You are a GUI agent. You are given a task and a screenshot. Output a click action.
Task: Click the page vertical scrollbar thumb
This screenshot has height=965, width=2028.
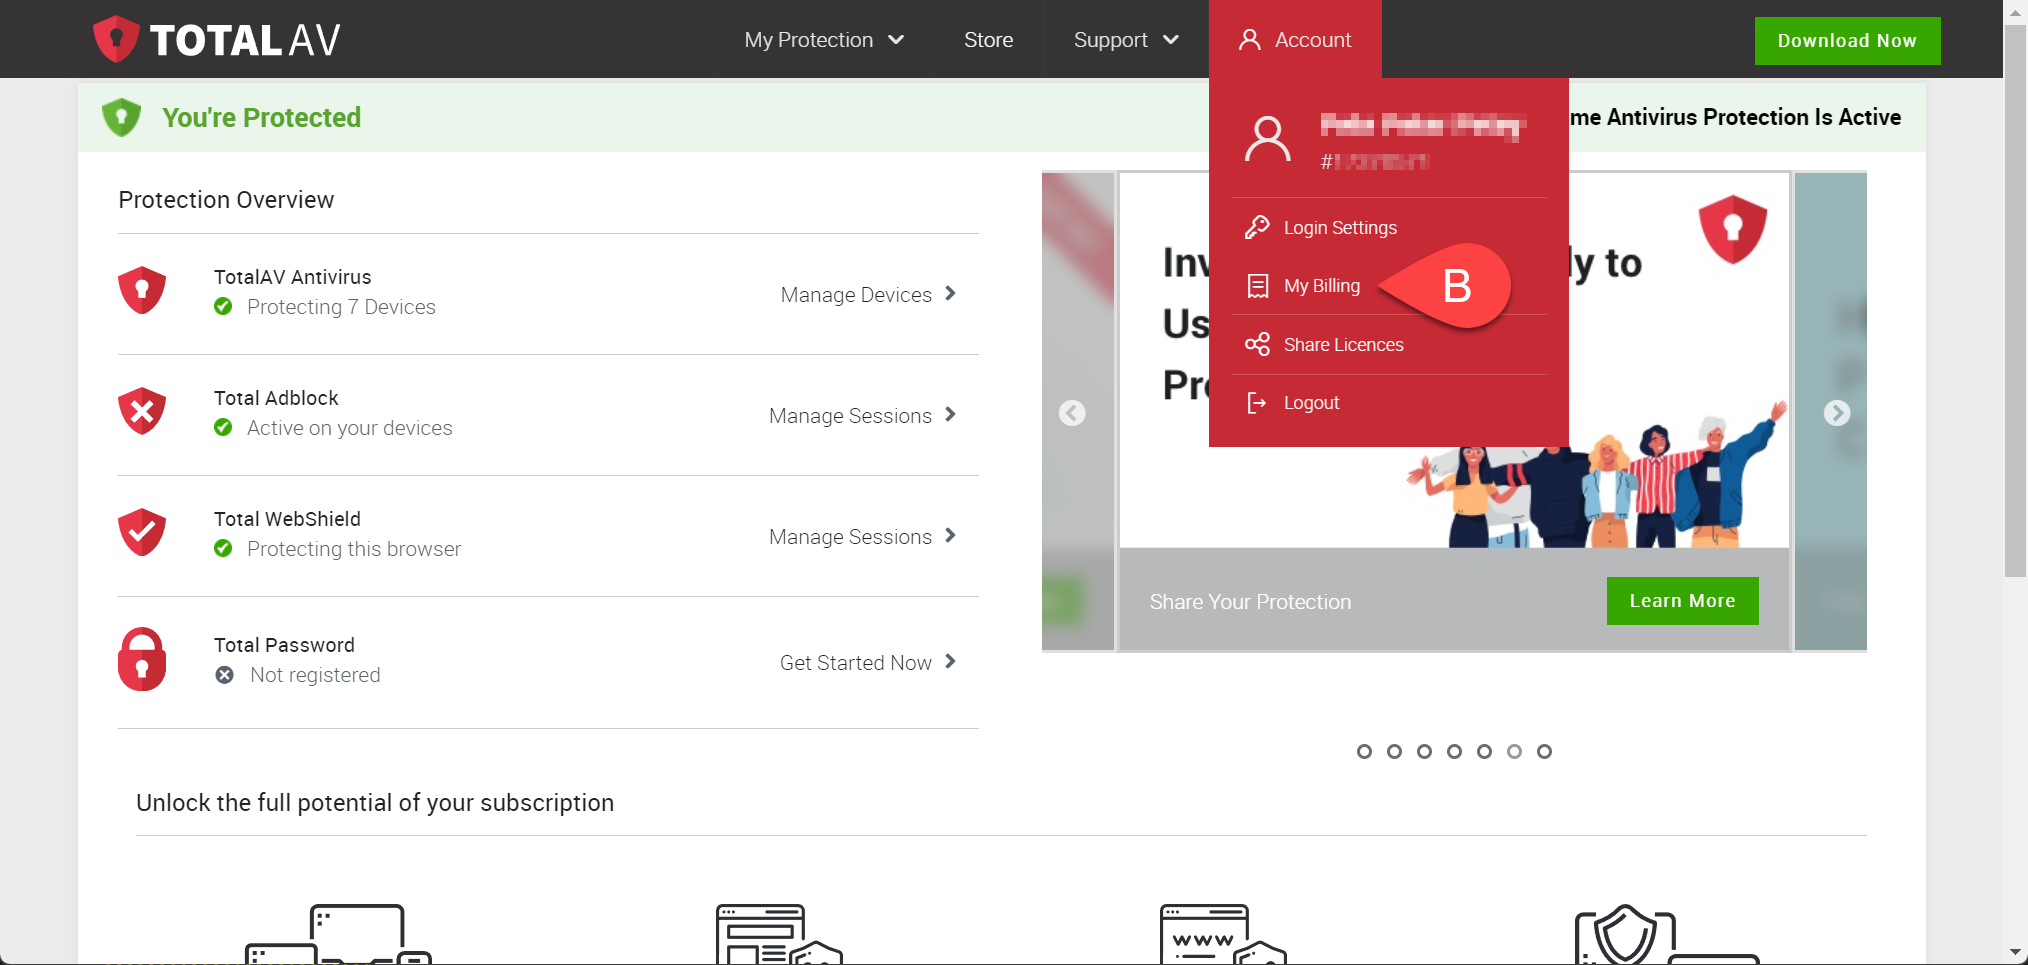2016,300
